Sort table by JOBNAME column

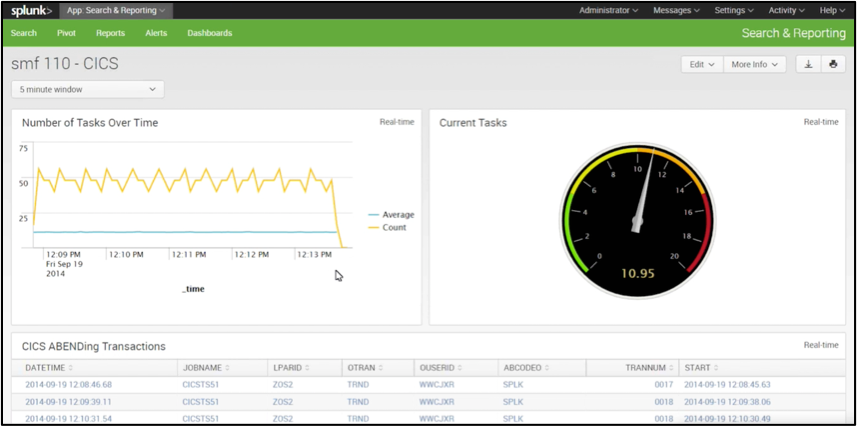(206, 368)
